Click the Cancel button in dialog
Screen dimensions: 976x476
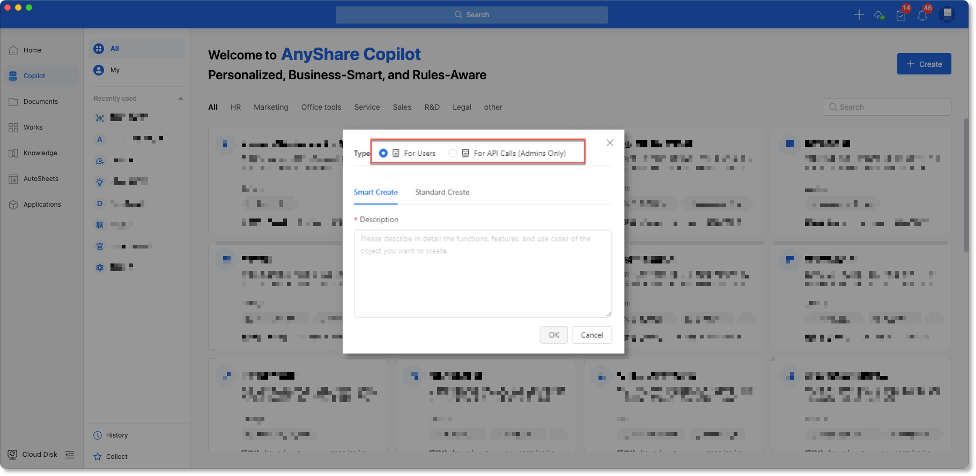click(x=592, y=335)
